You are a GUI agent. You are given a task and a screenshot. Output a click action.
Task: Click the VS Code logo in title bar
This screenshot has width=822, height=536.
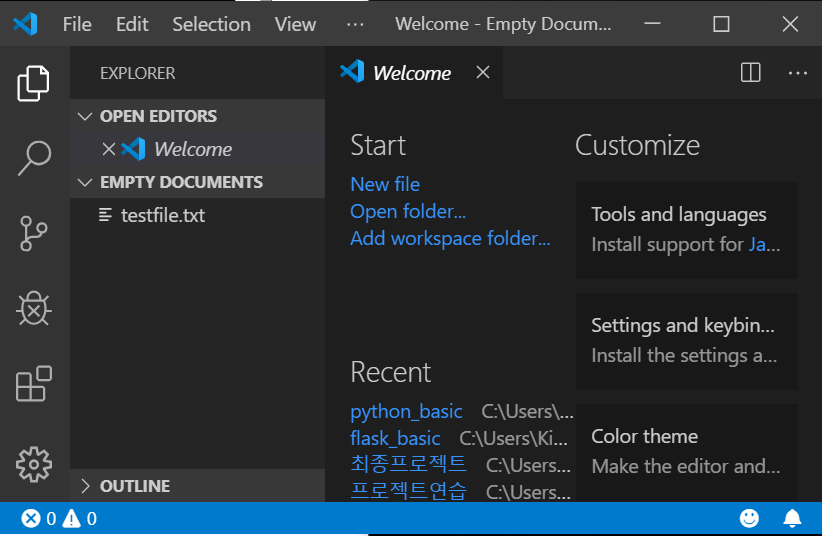pos(25,24)
